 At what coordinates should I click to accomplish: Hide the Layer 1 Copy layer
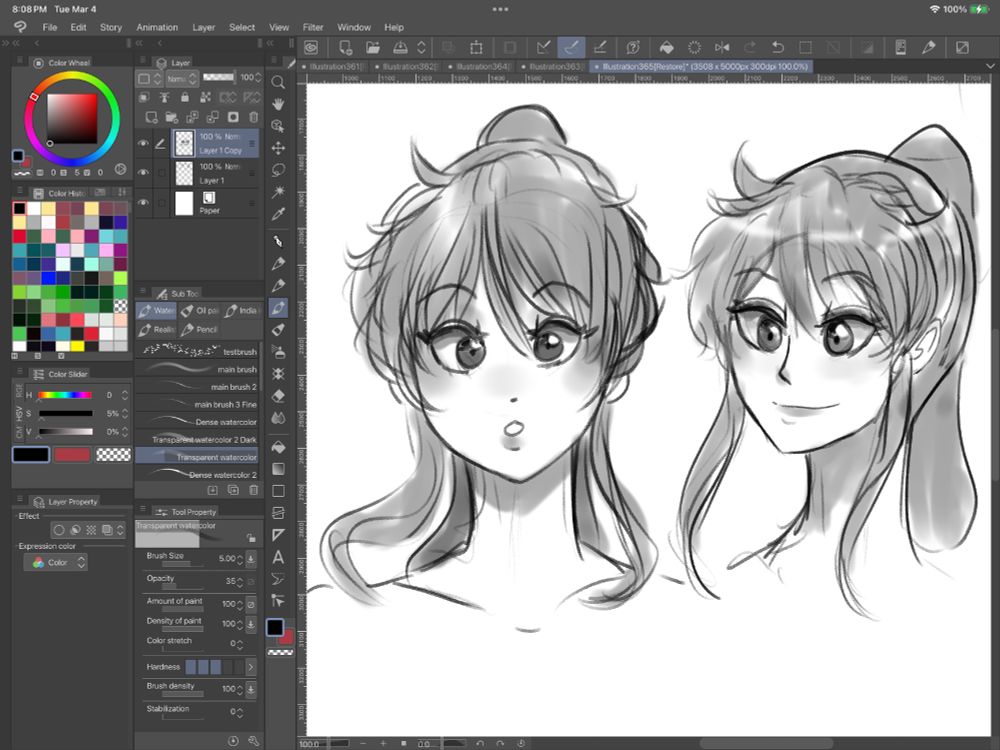tap(143, 143)
